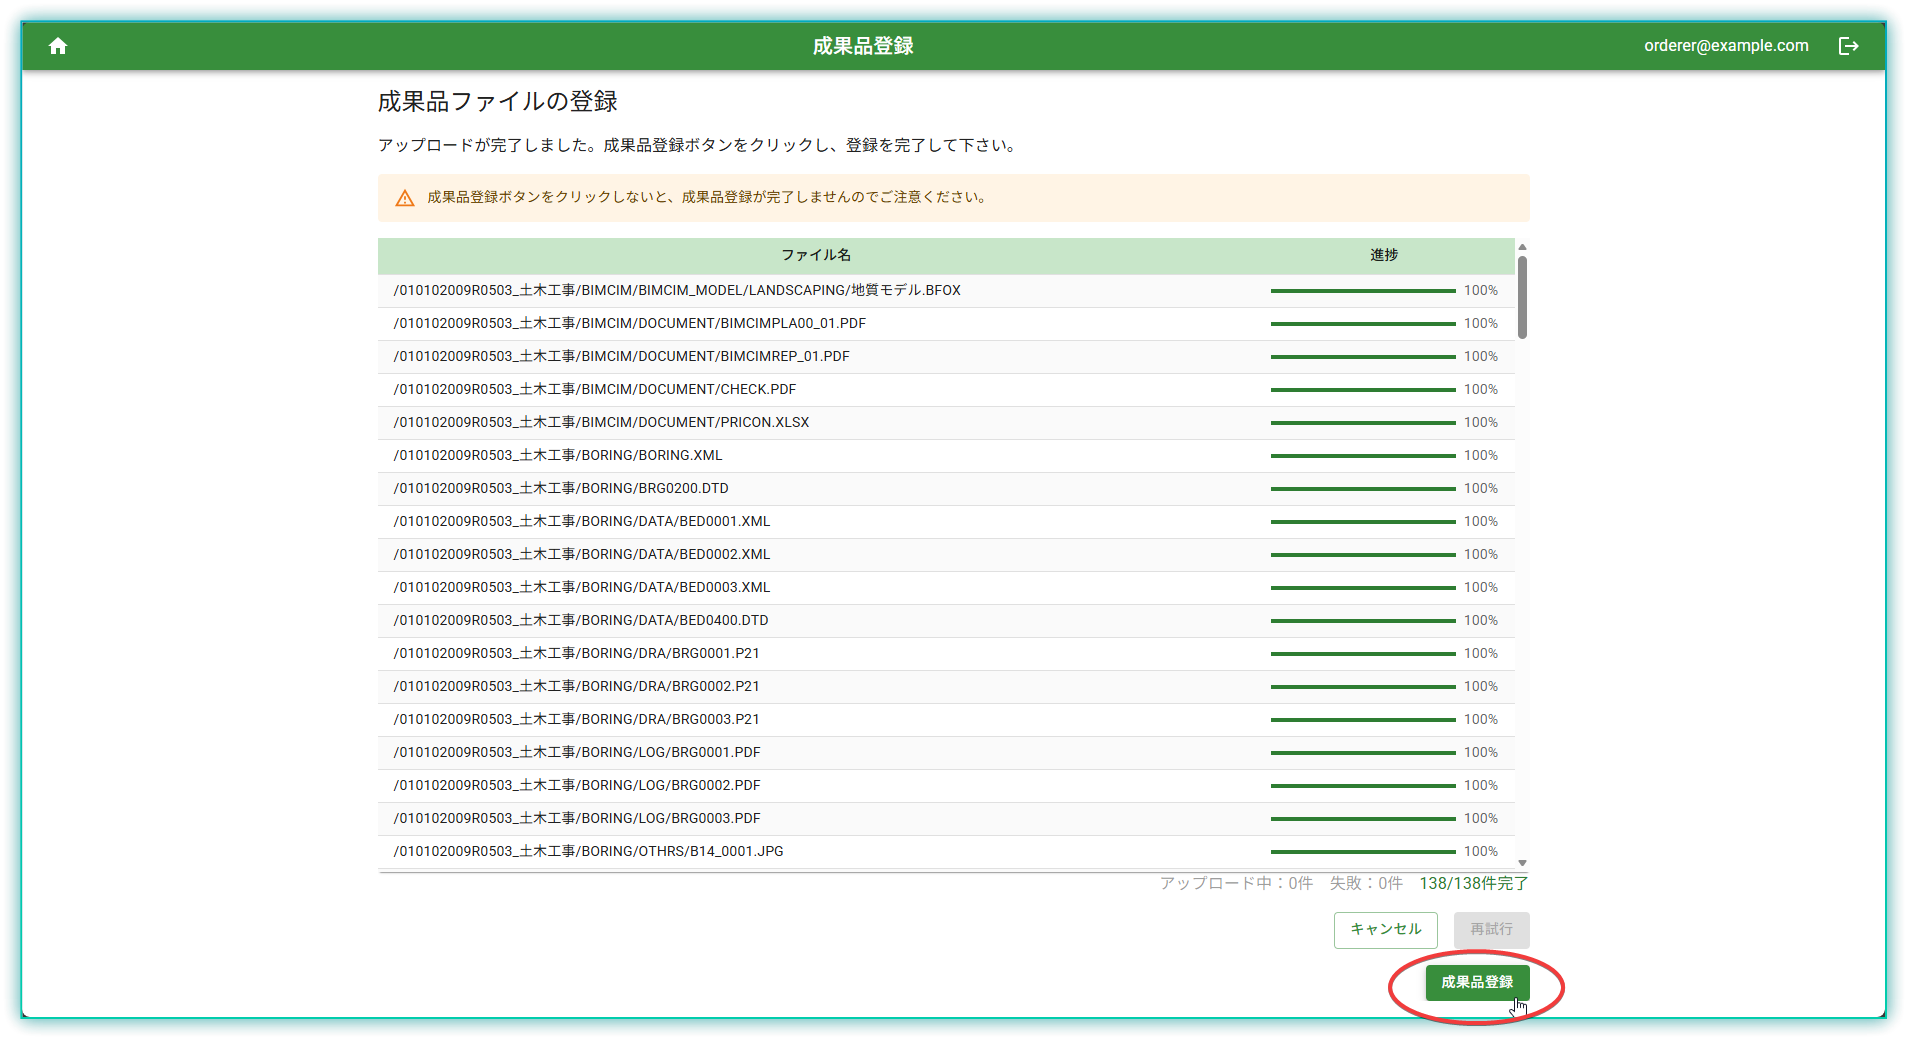Select the DRA/BRG0003.P21 file row
The height and width of the screenshot is (1039, 1907).
pos(946,720)
